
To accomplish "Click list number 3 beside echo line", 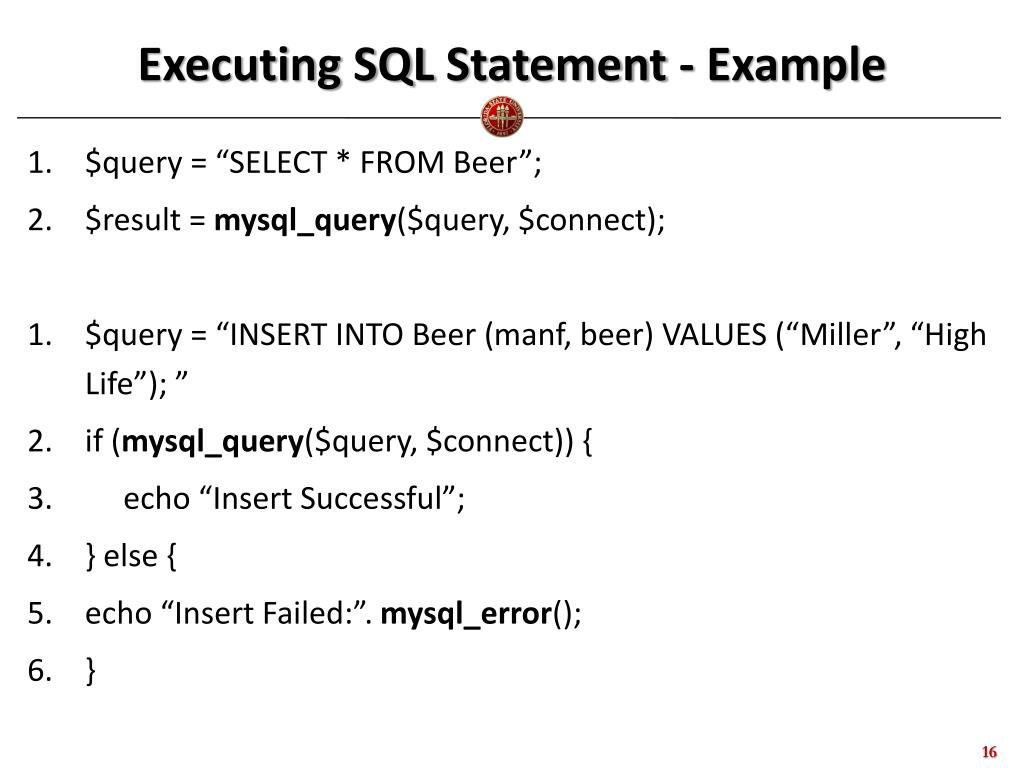I will point(40,499).
